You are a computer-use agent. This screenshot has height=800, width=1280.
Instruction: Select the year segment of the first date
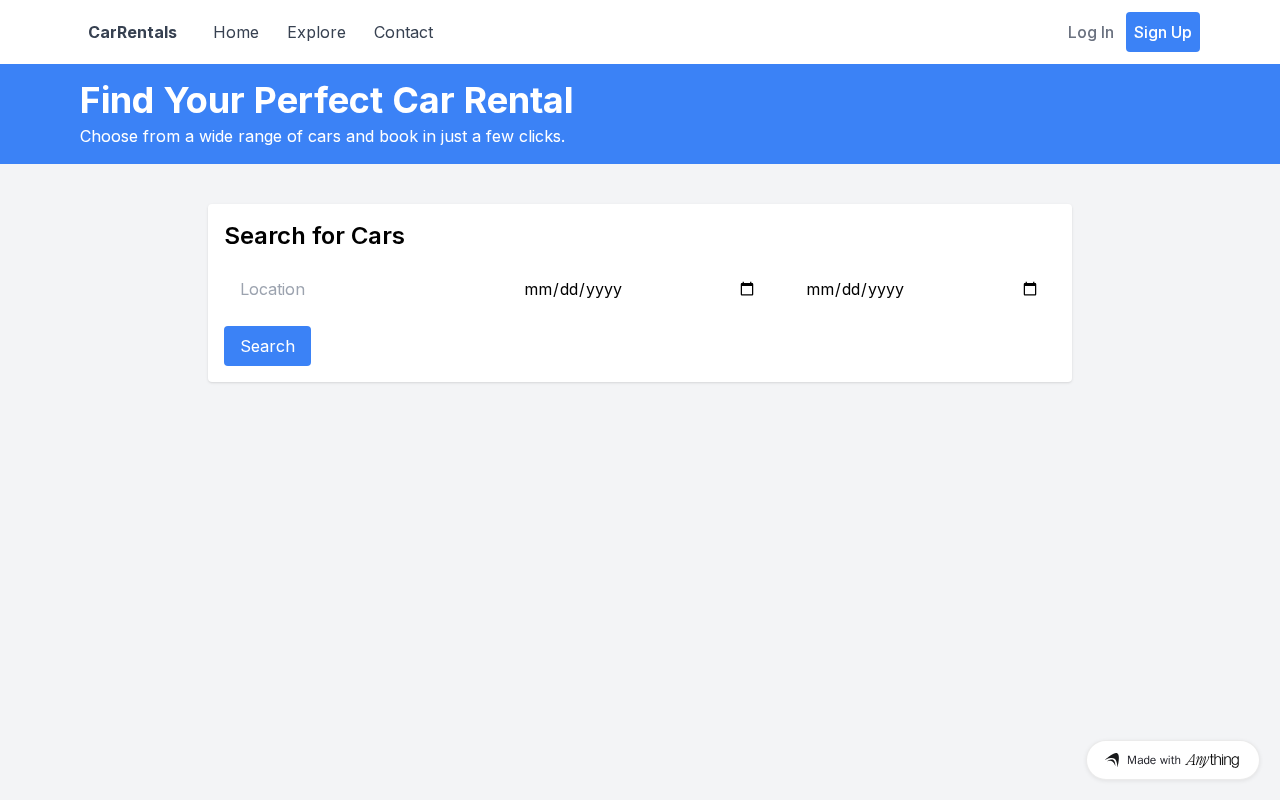pyautogui.click(x=604, y=289)
